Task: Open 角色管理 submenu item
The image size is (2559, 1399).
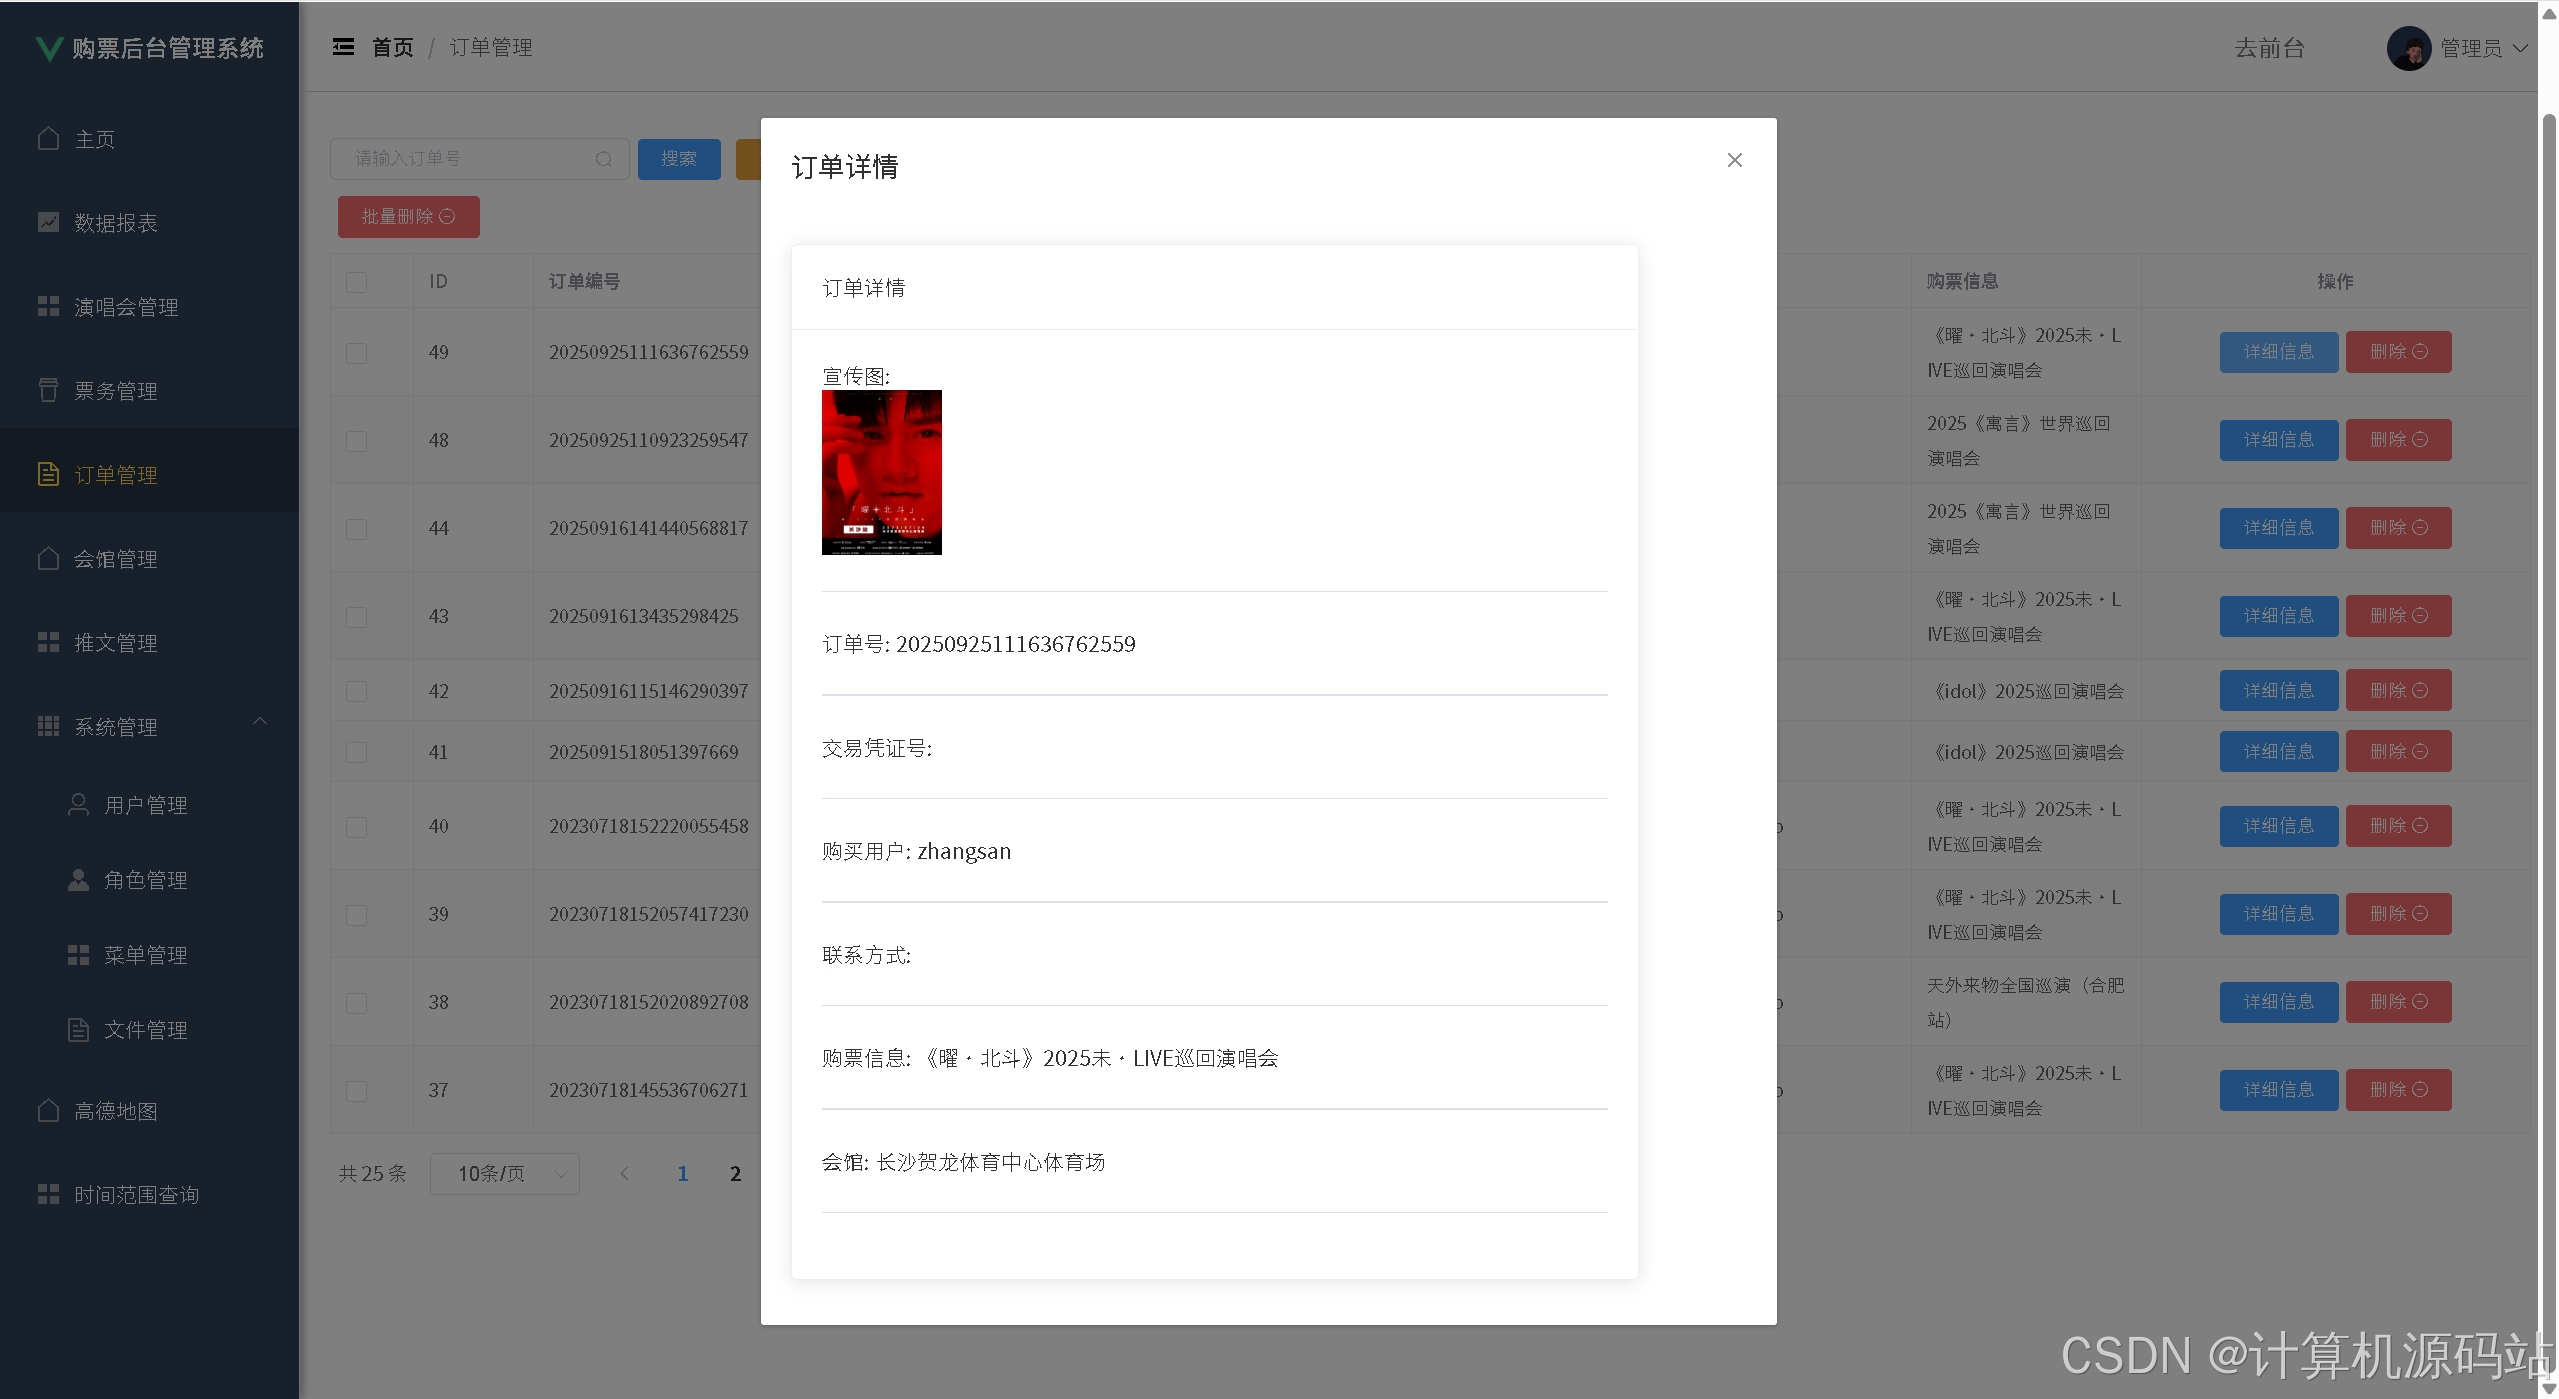Action: click(x=150, y=880)
